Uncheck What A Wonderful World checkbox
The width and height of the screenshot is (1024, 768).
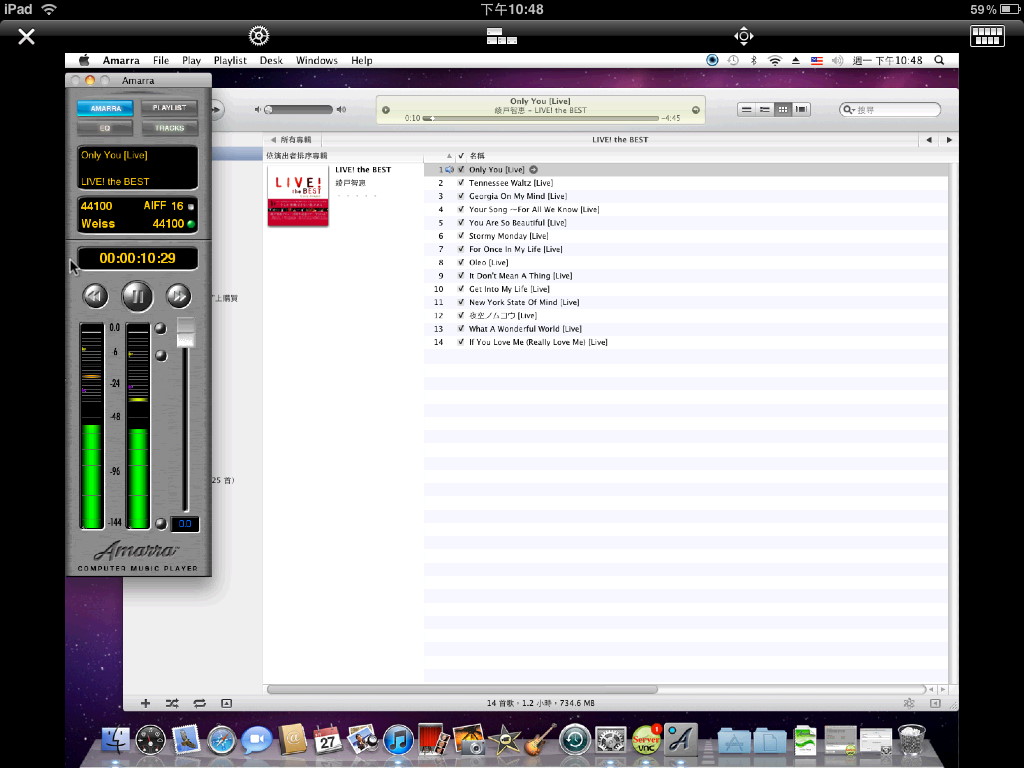(461, 328)
